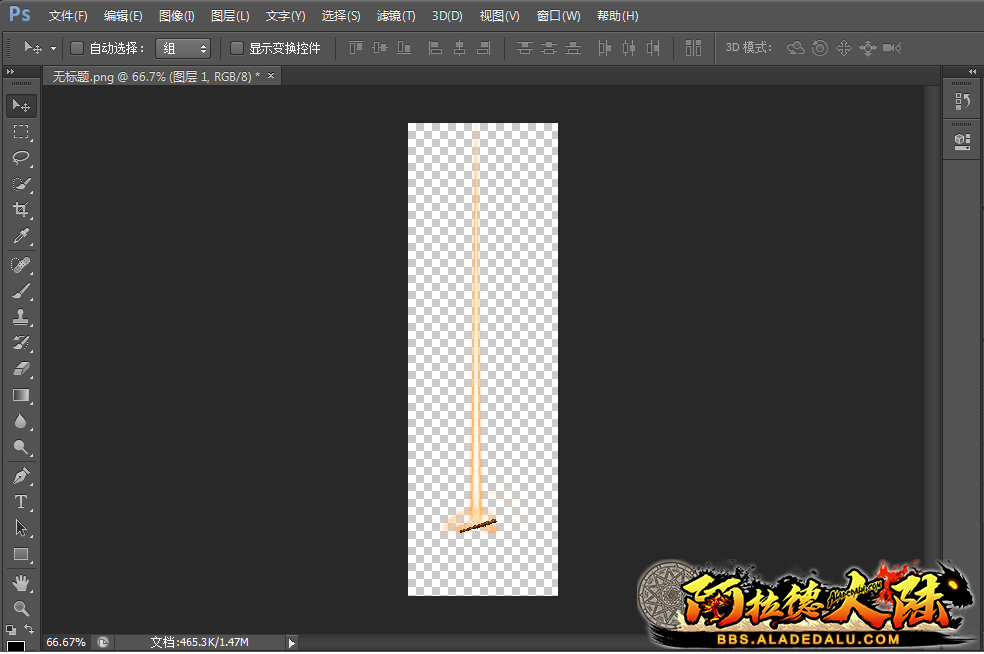Expand the Move tool preset picker arrow
The image size is (984, 654).
click(x=53, y=48)
